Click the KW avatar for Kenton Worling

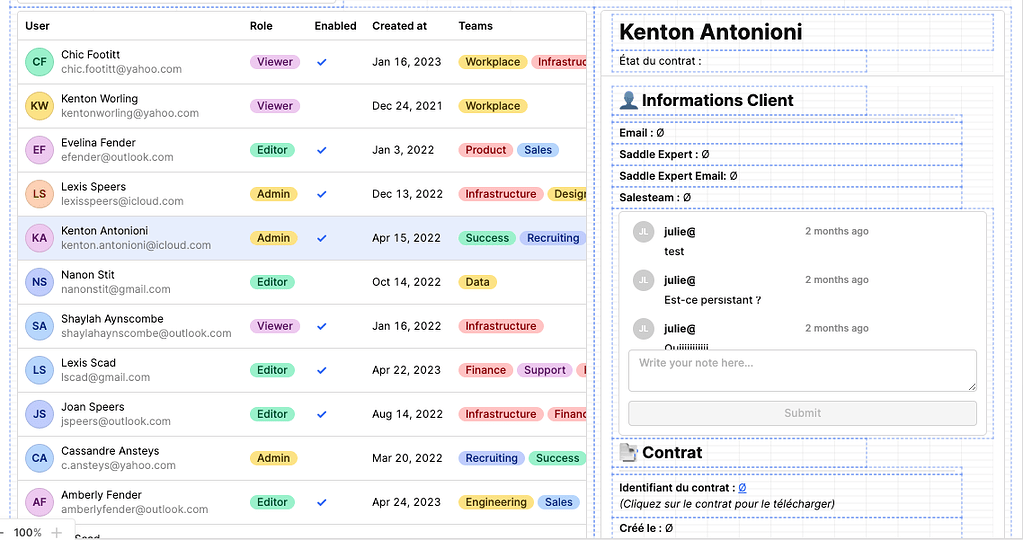tap(39, 106)
